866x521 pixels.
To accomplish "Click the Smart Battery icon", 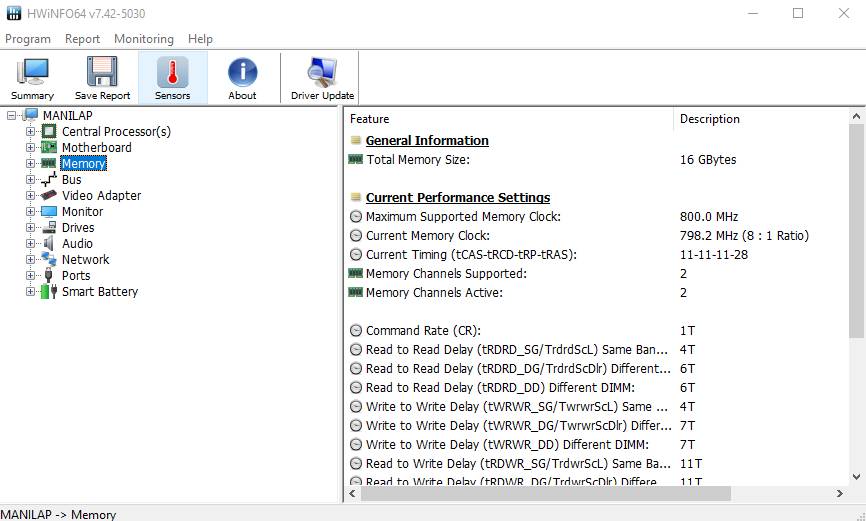I will click(49, 291).
